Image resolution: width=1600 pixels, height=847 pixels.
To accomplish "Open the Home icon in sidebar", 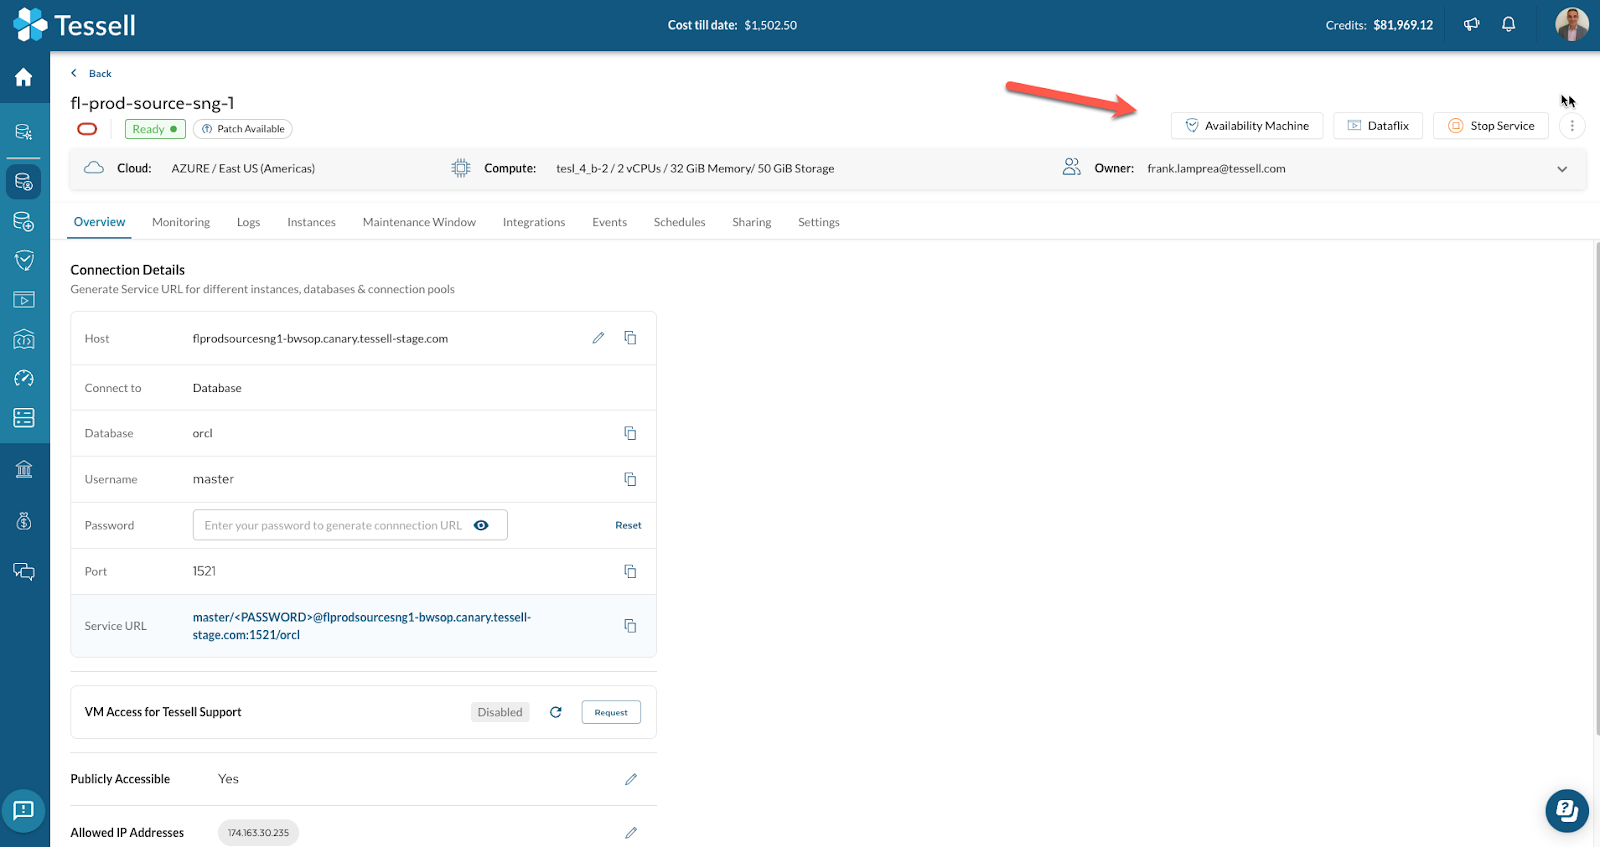I will point(24,77).
